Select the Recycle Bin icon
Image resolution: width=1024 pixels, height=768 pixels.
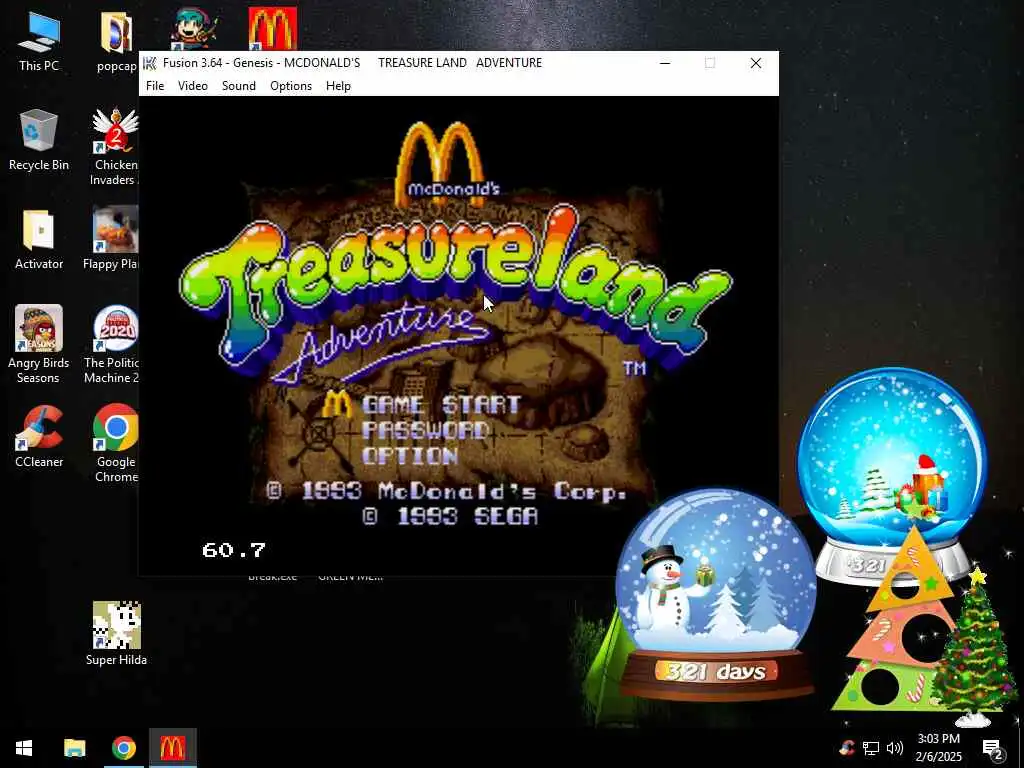(x=39, y=140)
